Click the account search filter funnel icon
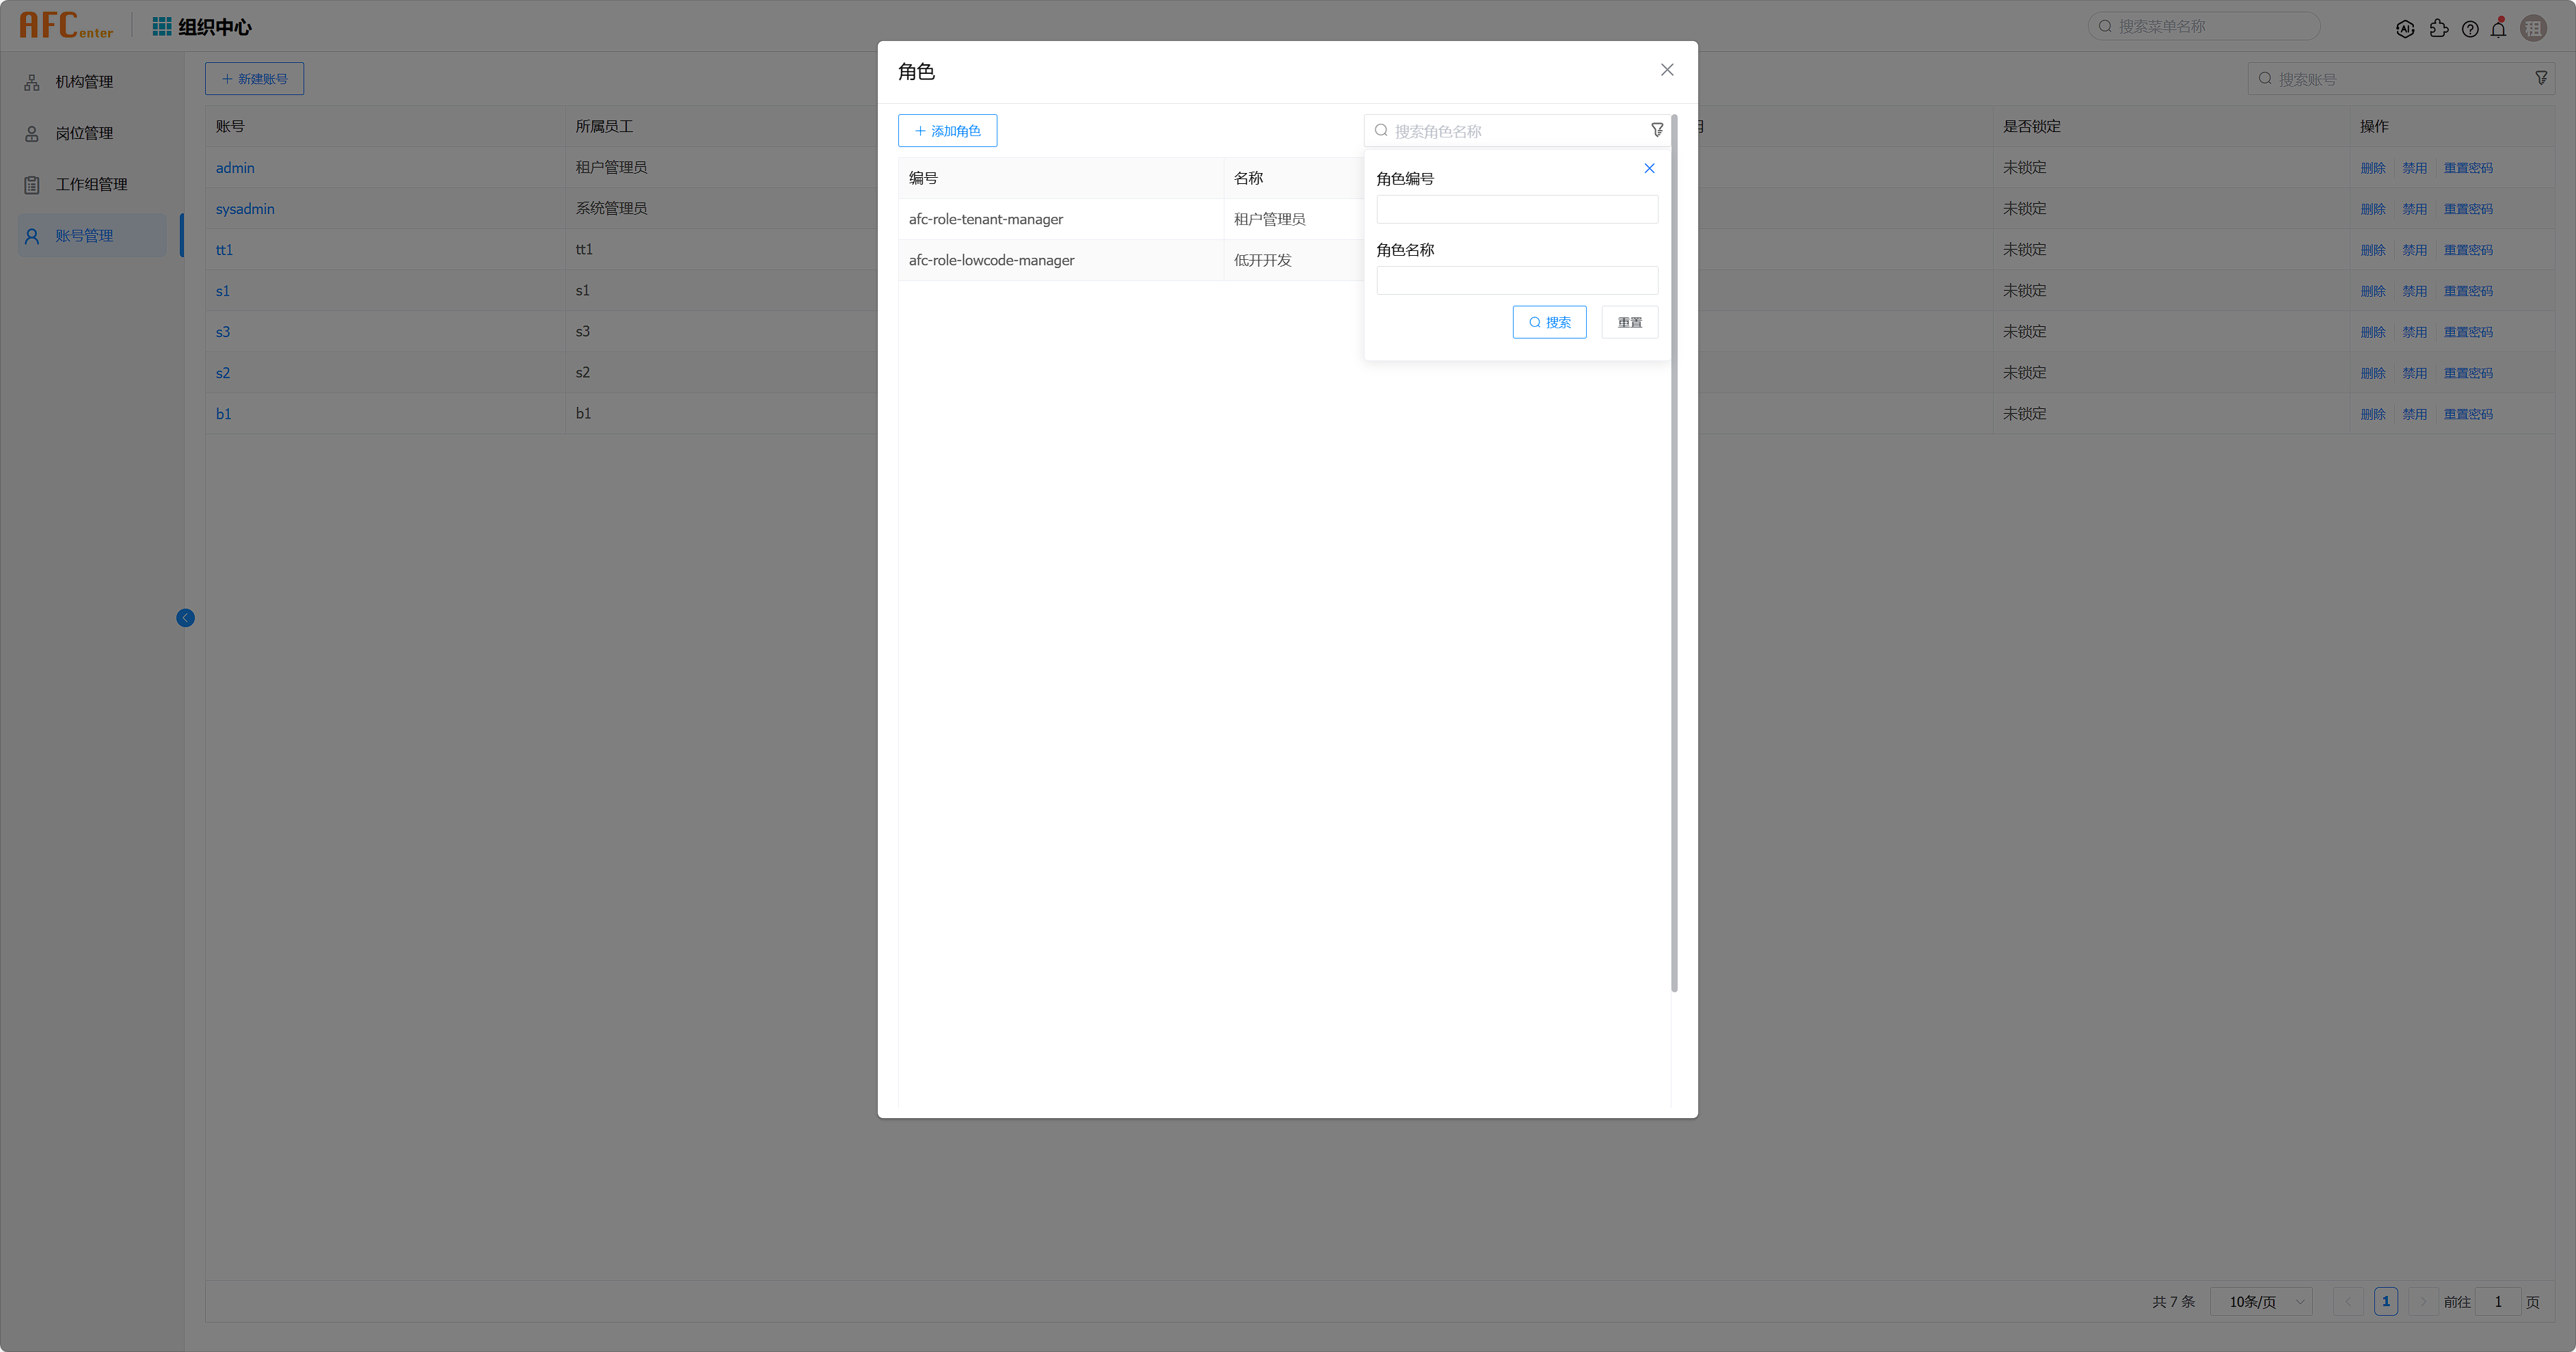This screenshot has width=2576, height=1352. [2541, 78]
